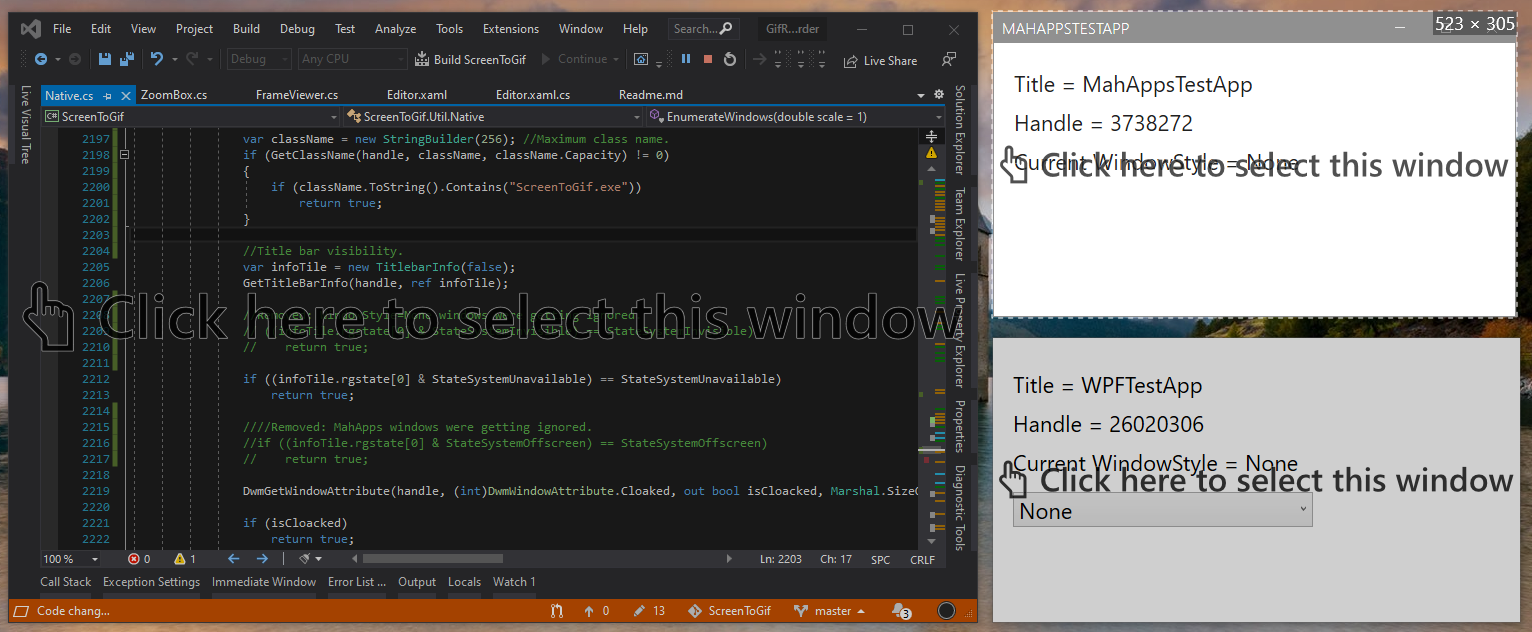Click the Continue debugging button

(580, 60)
